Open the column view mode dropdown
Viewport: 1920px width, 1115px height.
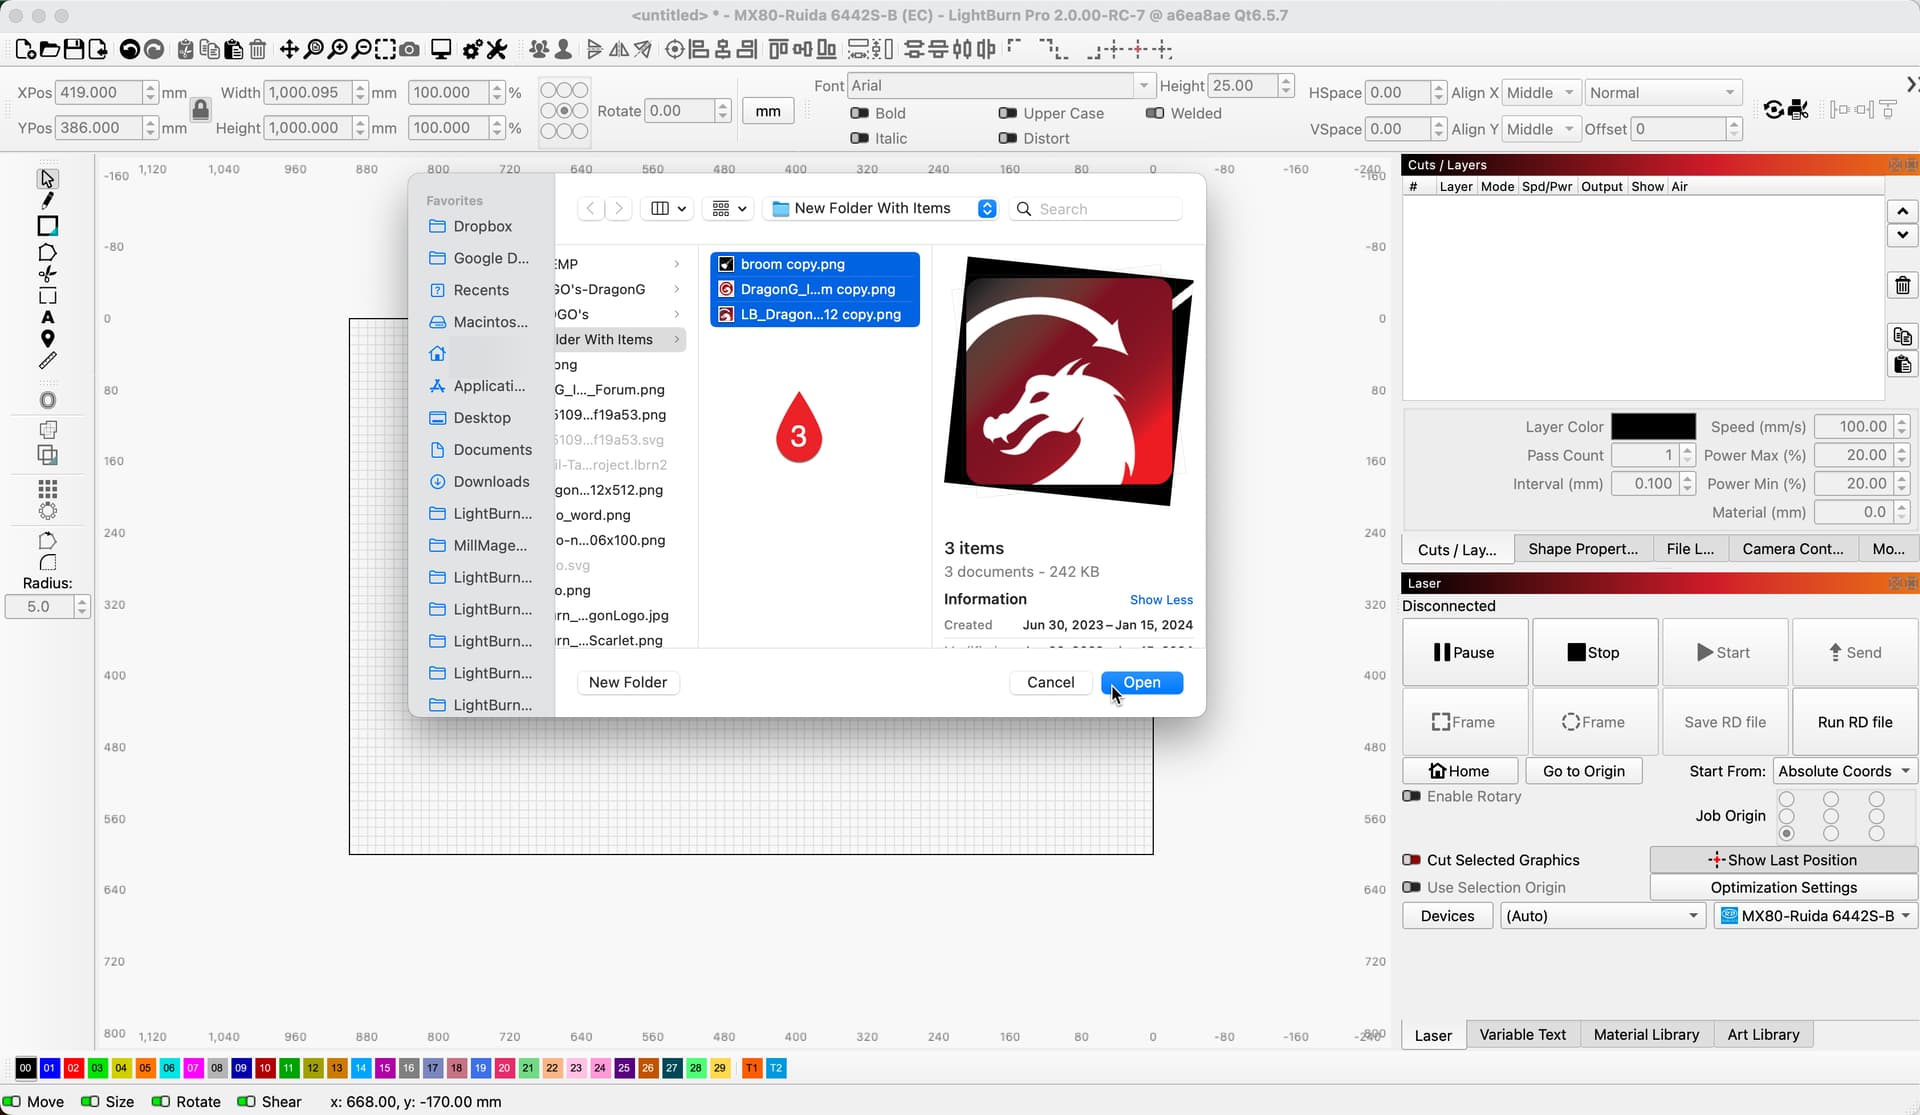coord(668,208)
